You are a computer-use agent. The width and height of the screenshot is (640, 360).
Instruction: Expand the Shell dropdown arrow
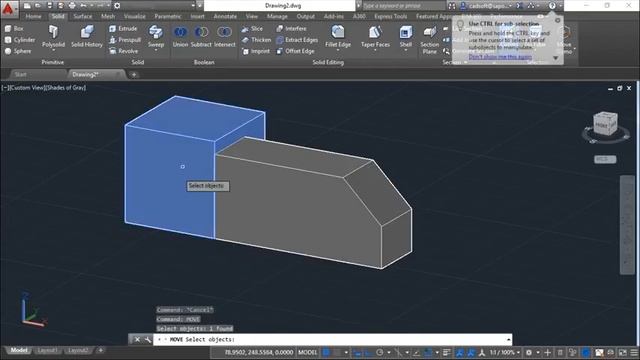pos(406,50)
